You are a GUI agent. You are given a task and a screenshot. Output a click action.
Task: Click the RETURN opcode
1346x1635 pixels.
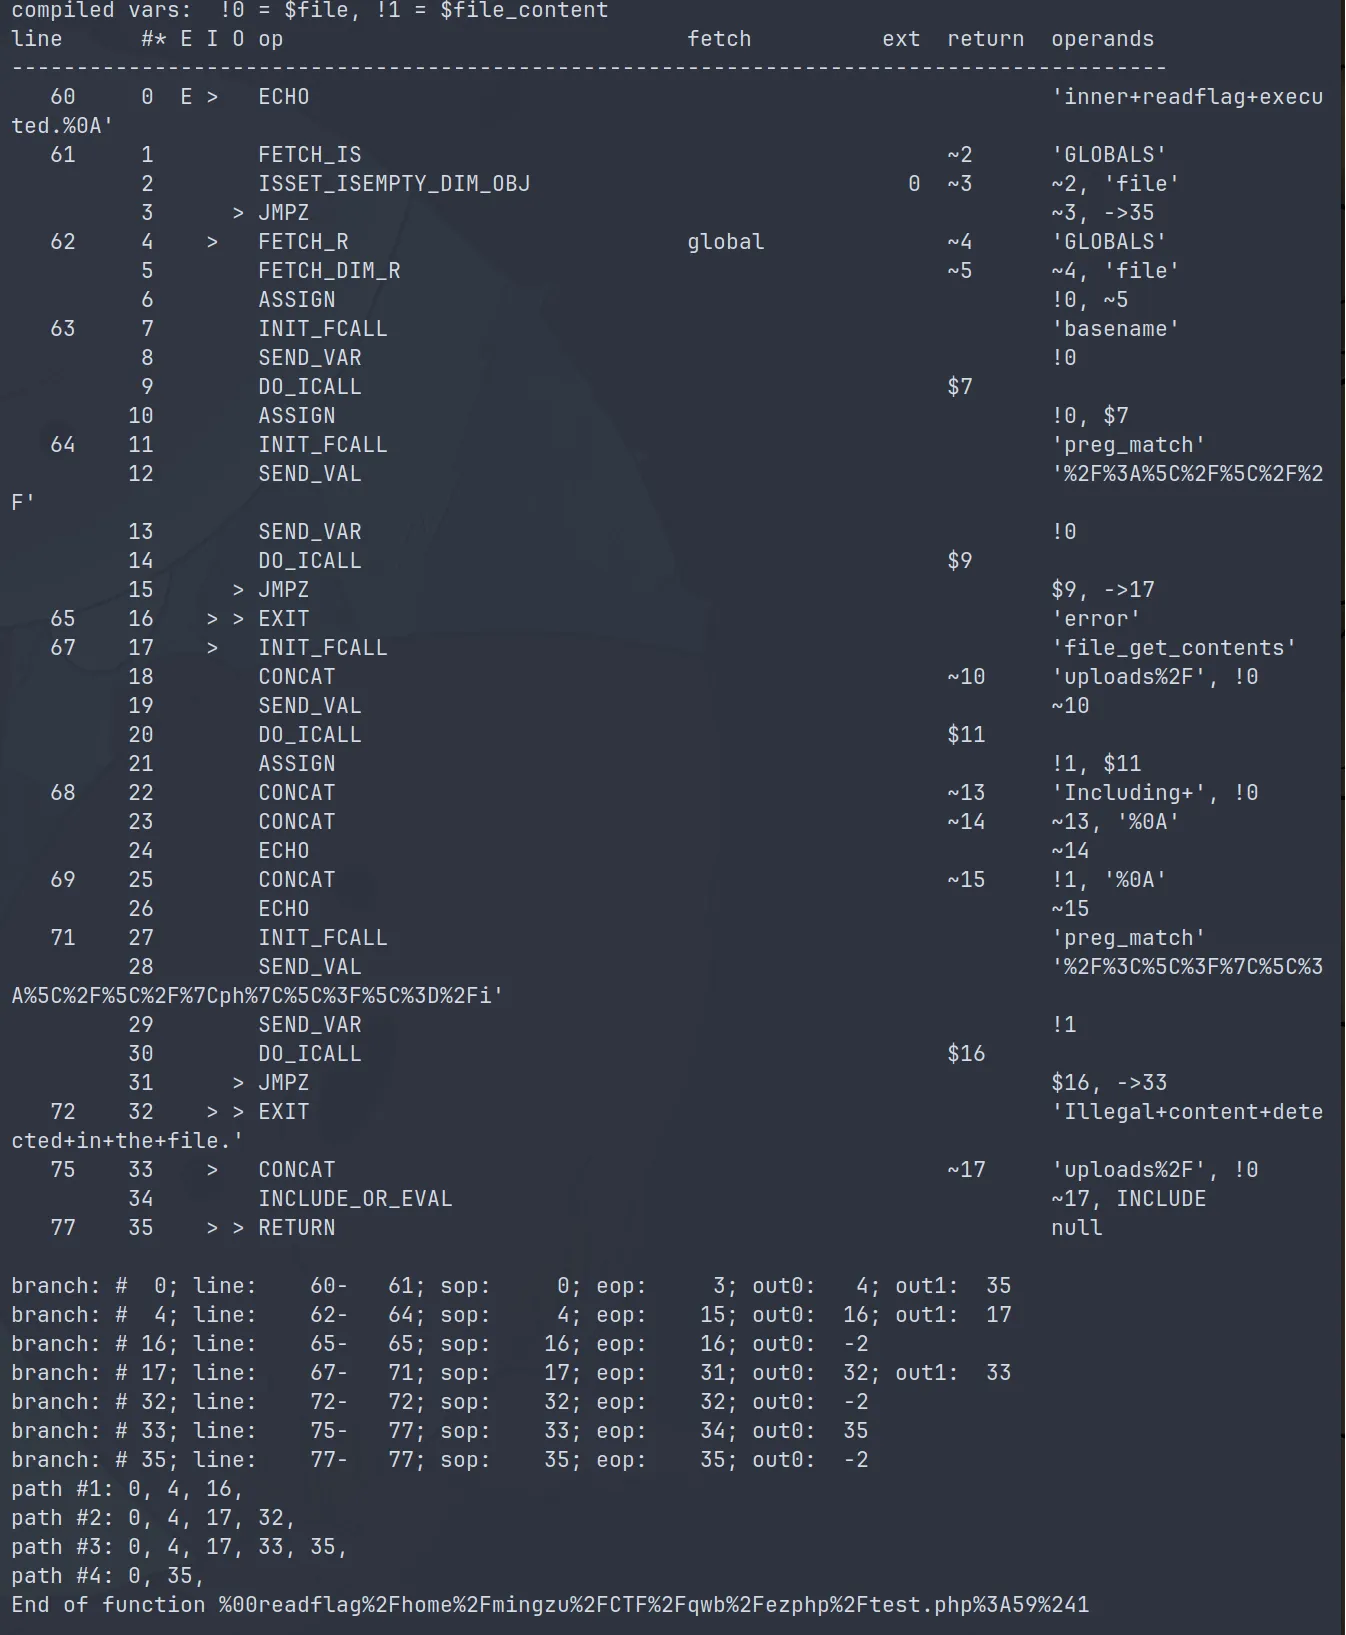point(296,1228)
